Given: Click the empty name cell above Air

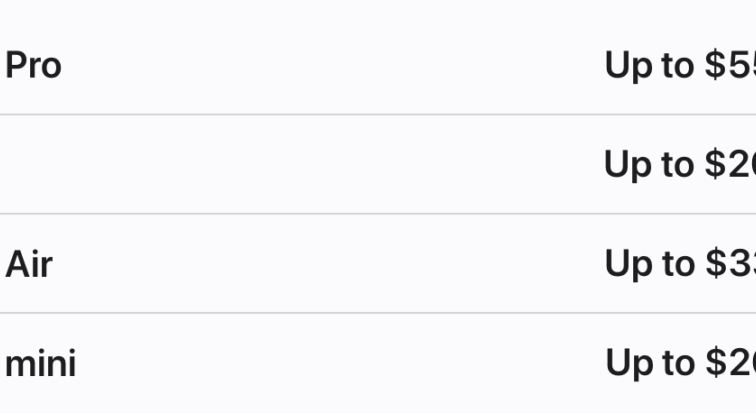Looking at the screenshot, I should [40, 165].
